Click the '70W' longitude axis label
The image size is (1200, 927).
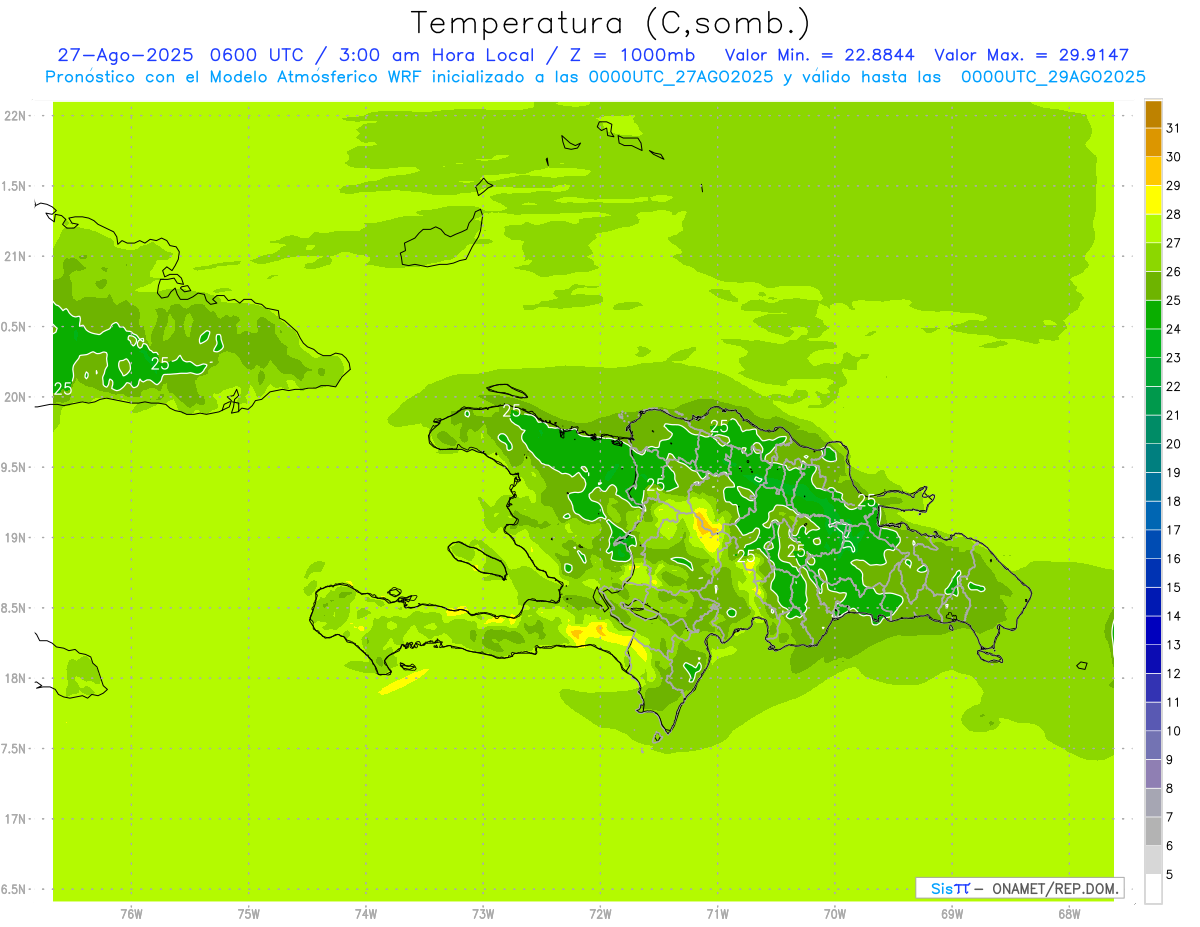coord(835,914)
